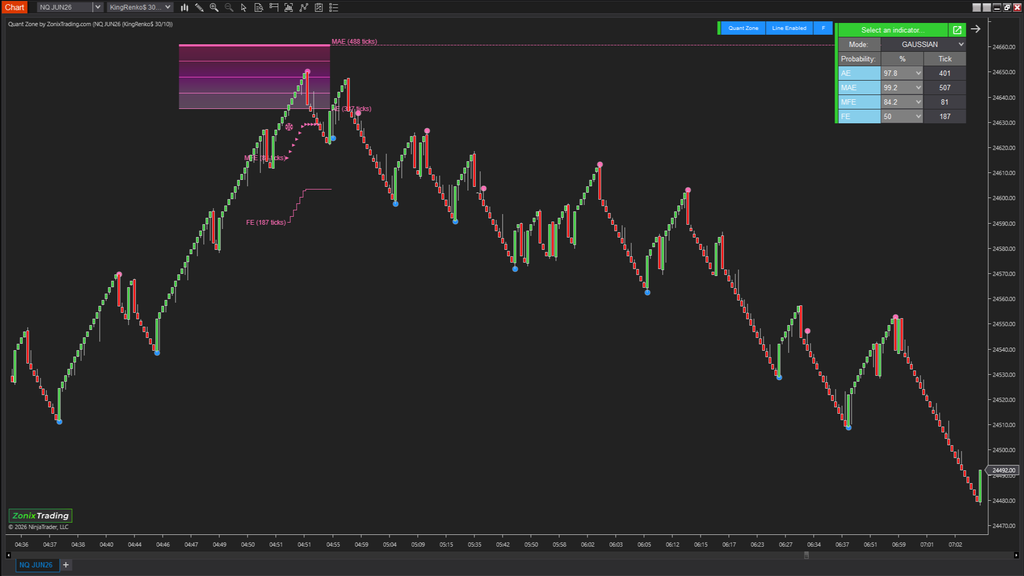Click the horizontal scrollbar thumb
The height and width of the screenshot is (576, 1024).
(x=807, y=555)
